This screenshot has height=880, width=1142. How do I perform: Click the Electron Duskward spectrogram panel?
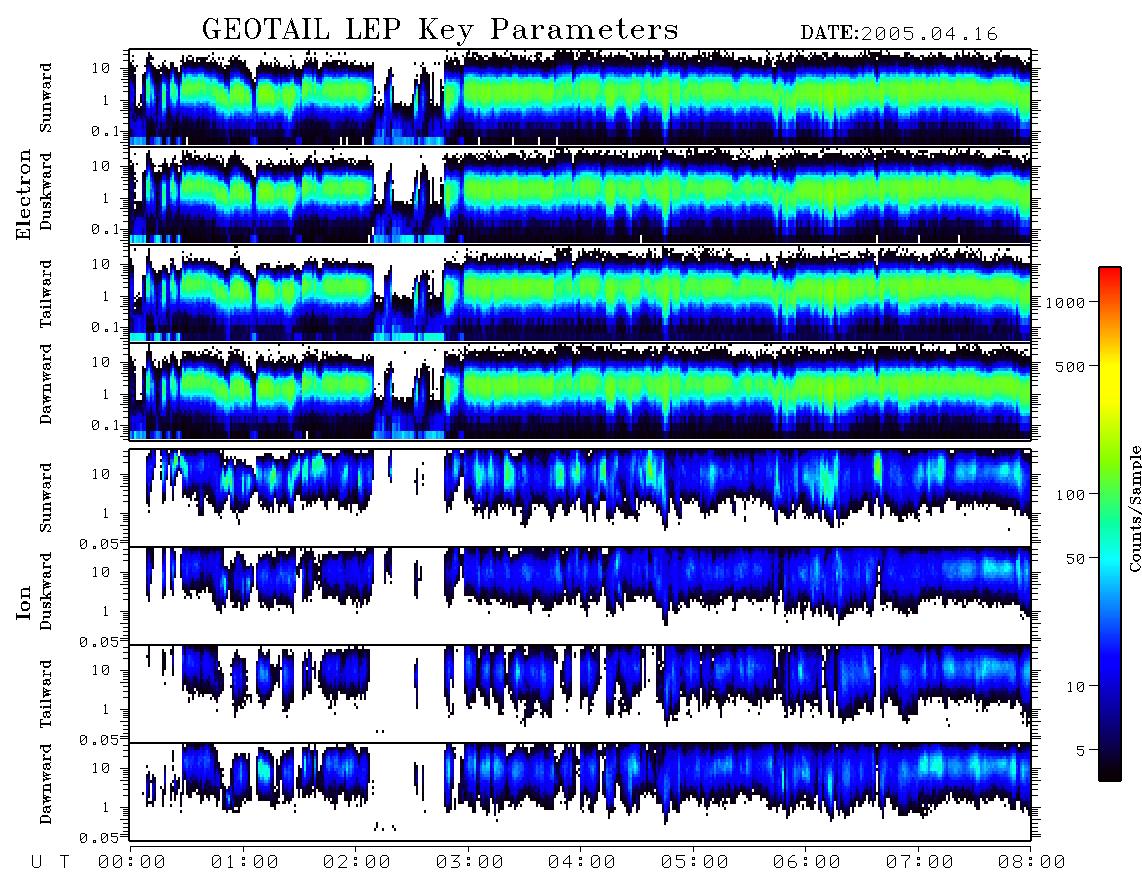(580, 195)
